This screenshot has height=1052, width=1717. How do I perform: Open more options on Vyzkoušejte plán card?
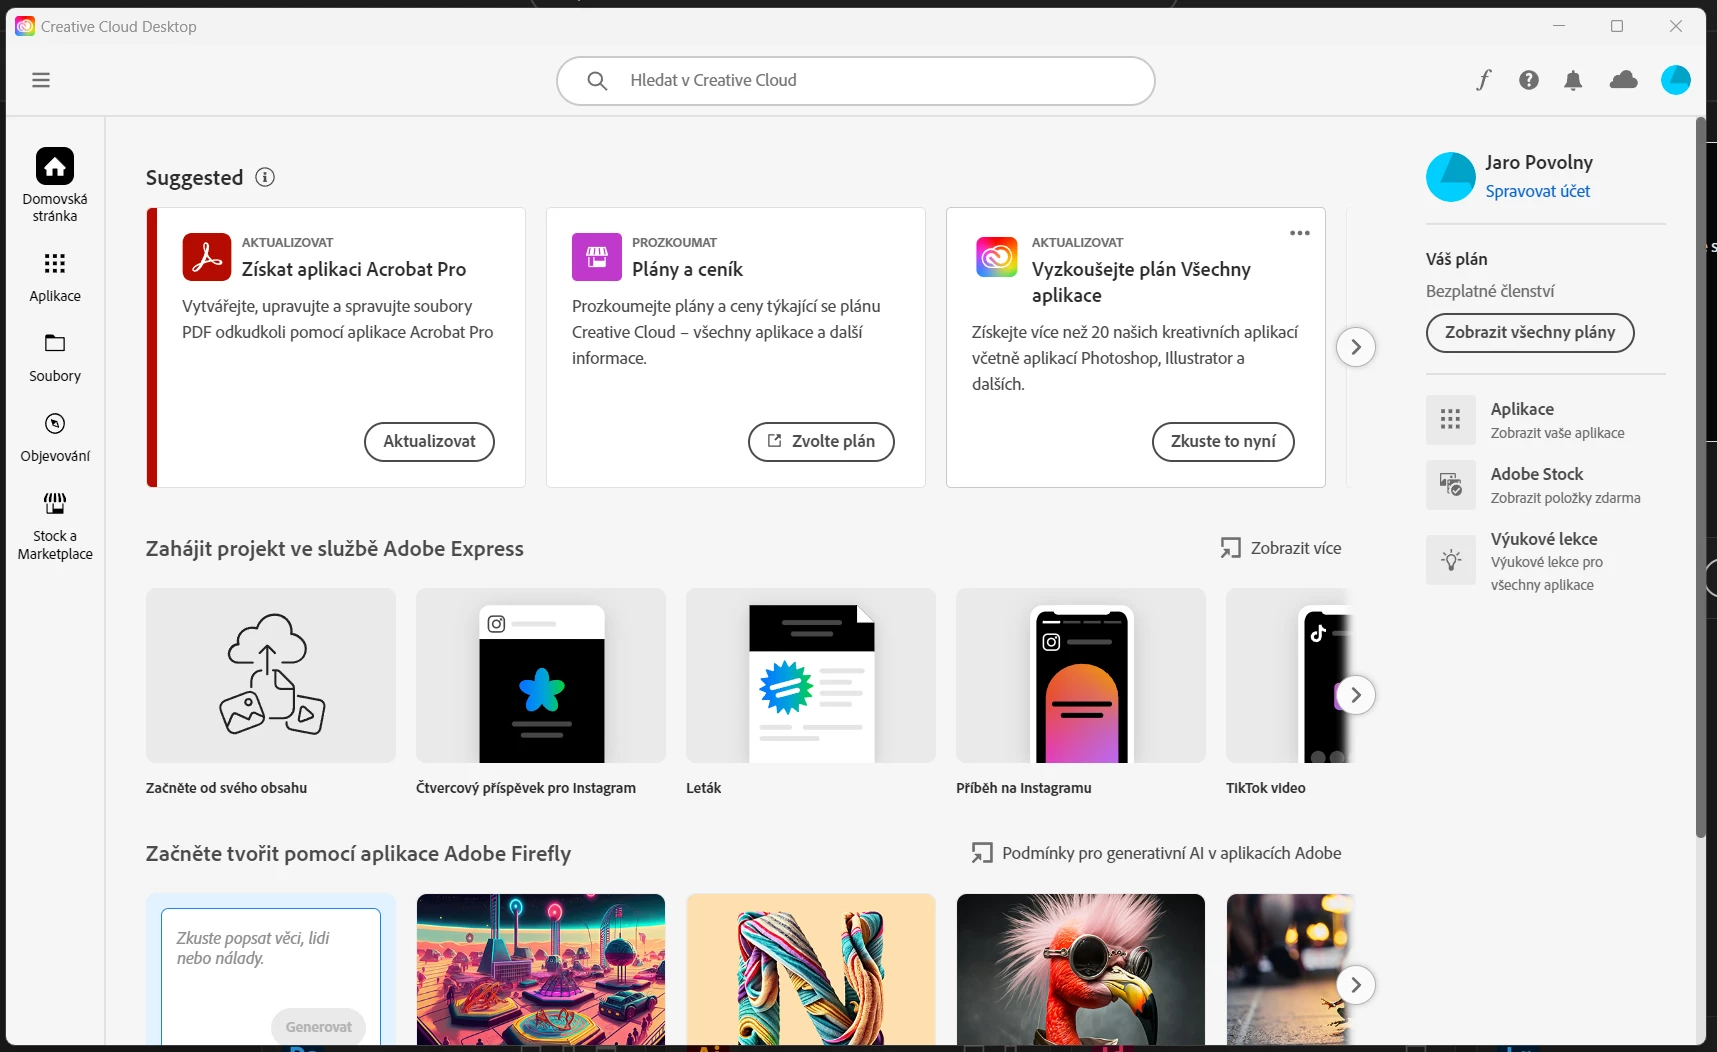pyautogui.click(x=1300, y=233)
